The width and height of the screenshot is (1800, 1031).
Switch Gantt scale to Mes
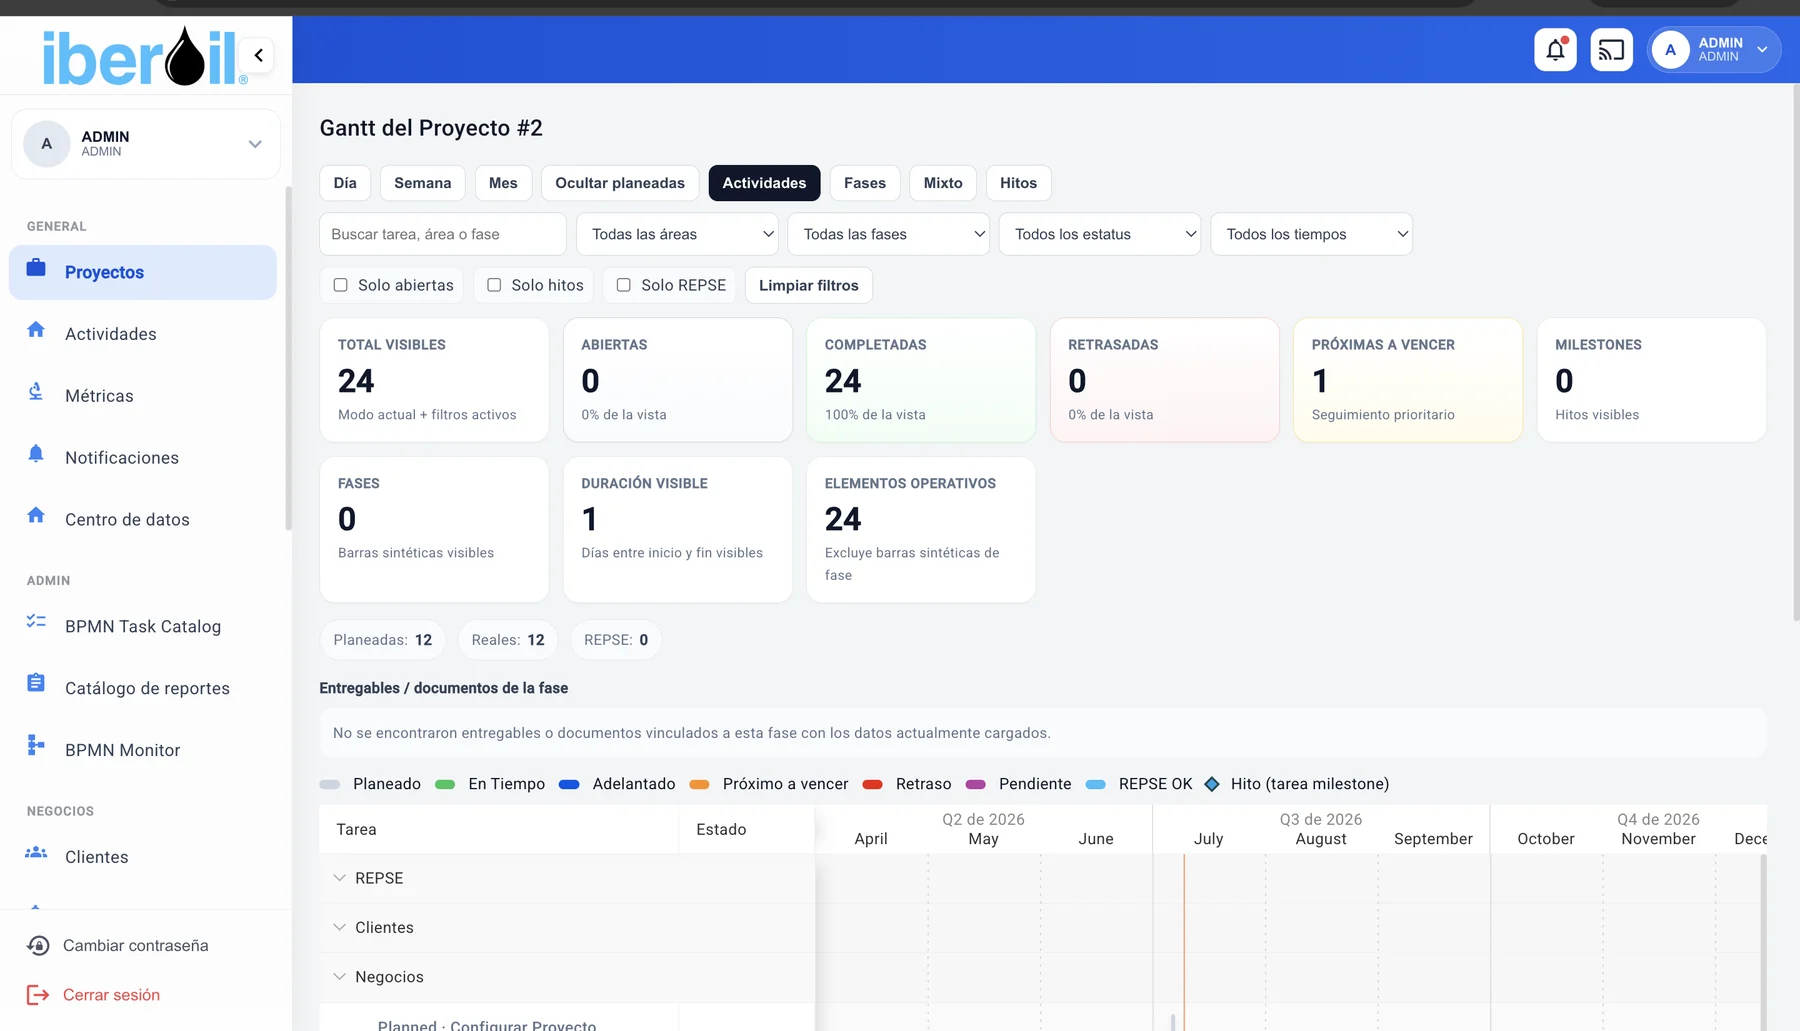[503, 183]
